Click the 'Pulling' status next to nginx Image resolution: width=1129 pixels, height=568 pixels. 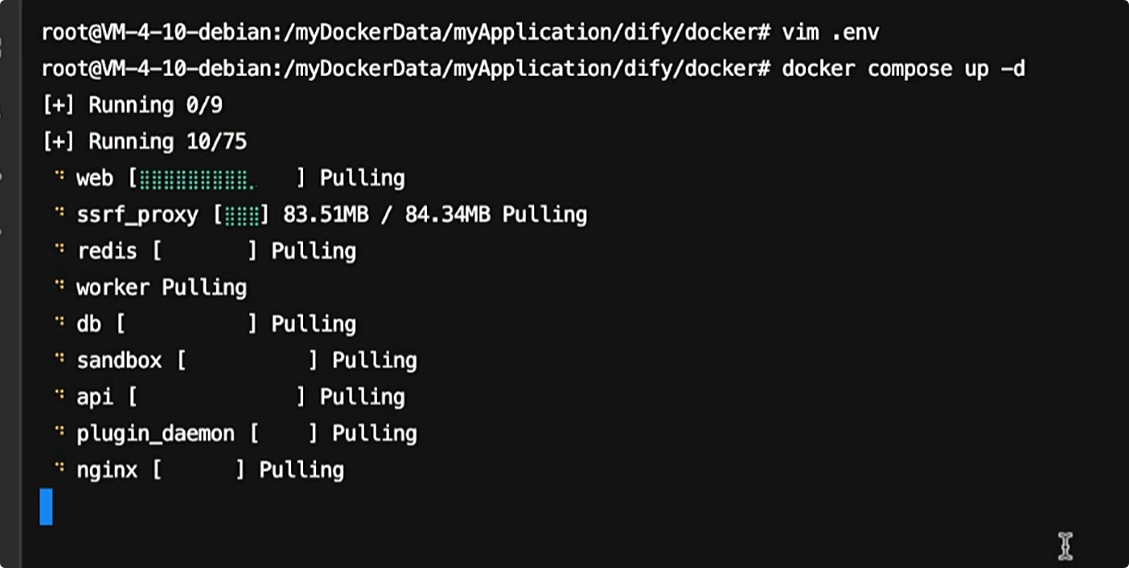tap(301, 470)
